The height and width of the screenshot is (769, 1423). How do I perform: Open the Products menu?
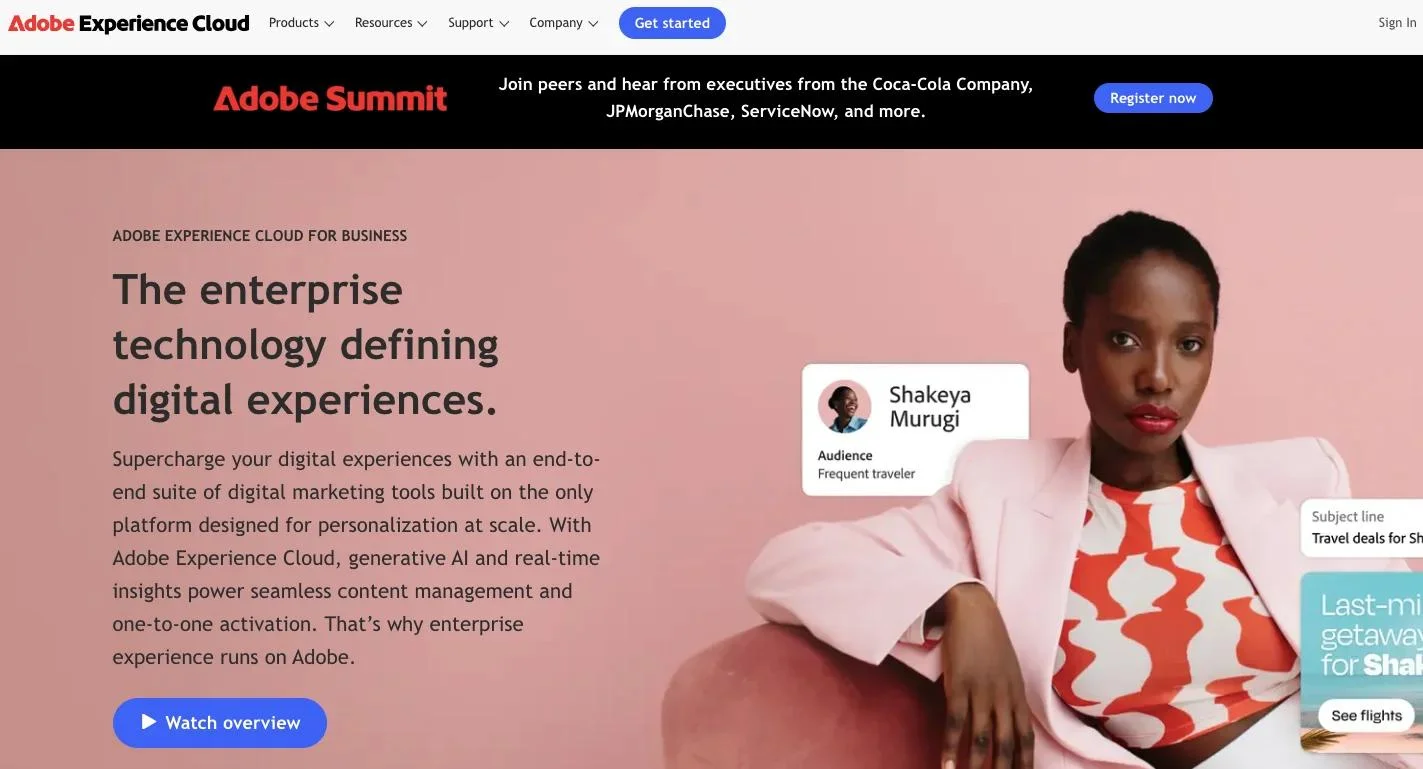[301, 23]
